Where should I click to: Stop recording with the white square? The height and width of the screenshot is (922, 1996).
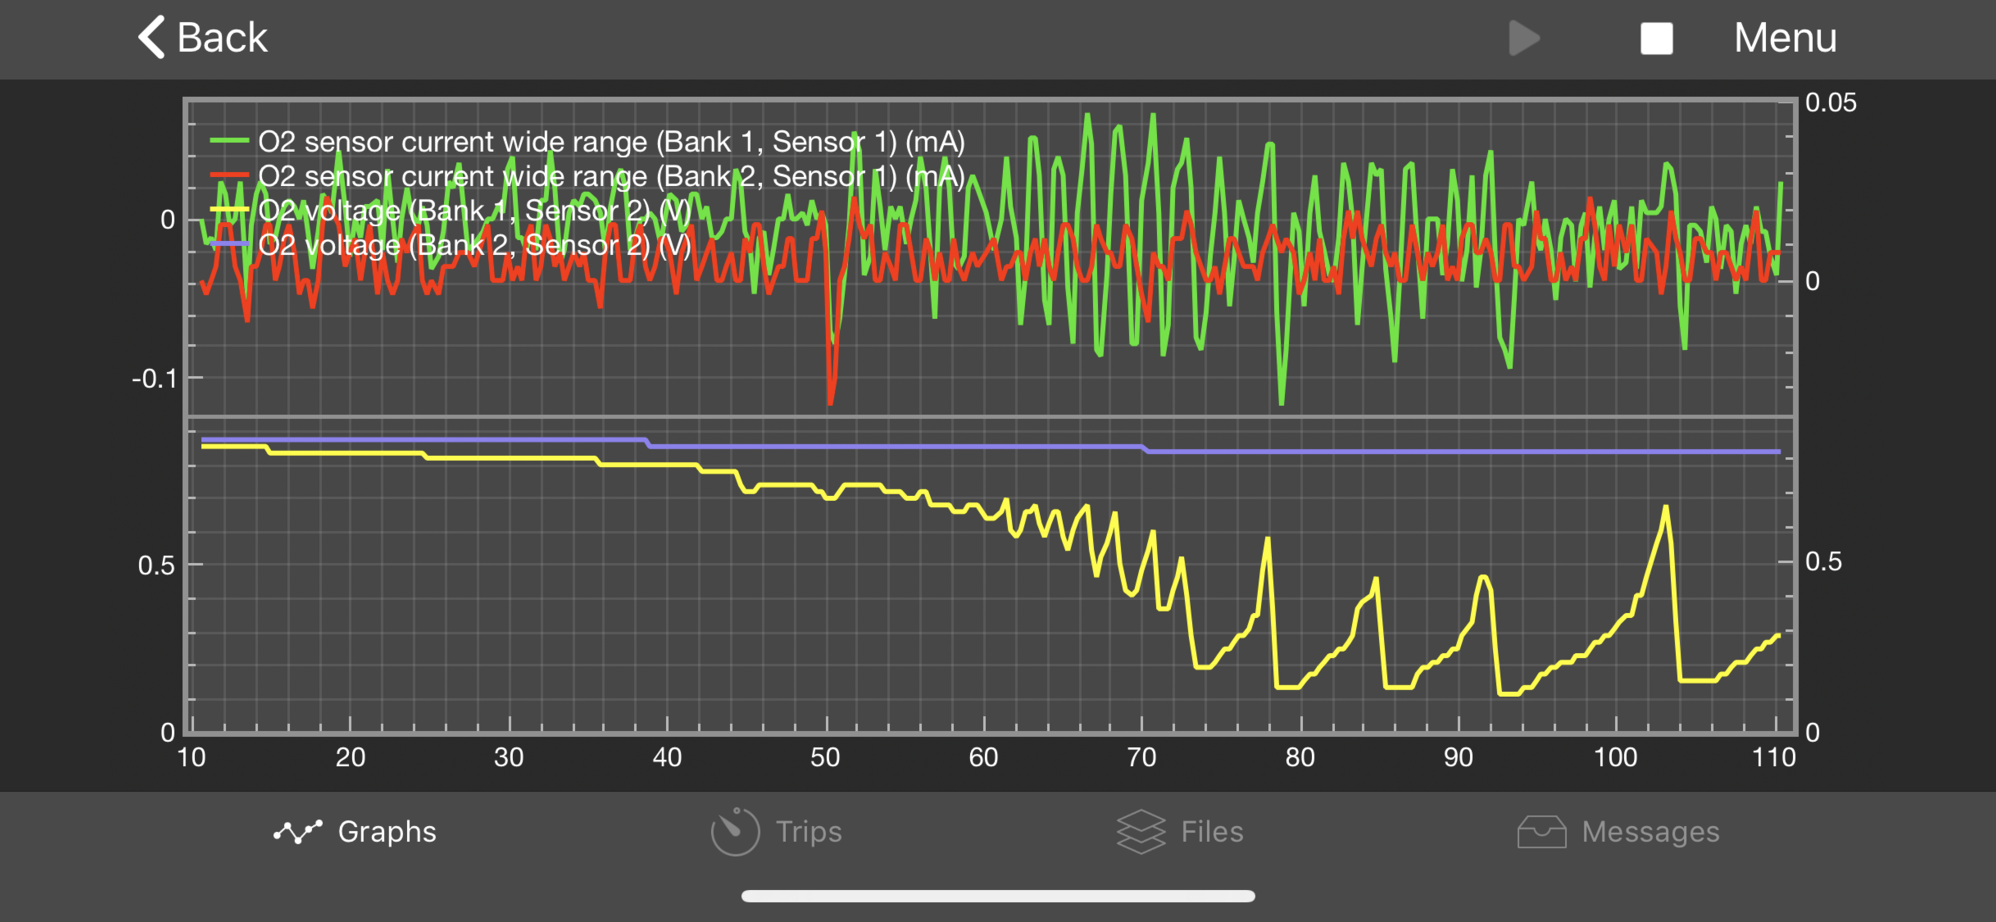coord(1656,39)
